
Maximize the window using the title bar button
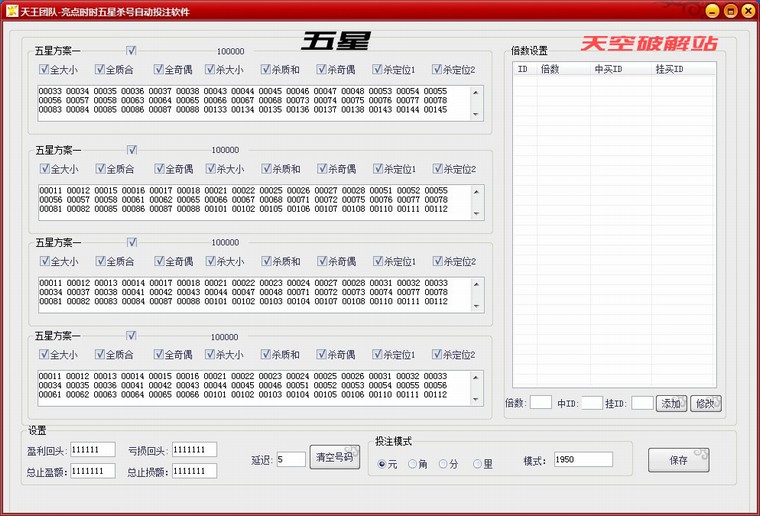(729, 10)
